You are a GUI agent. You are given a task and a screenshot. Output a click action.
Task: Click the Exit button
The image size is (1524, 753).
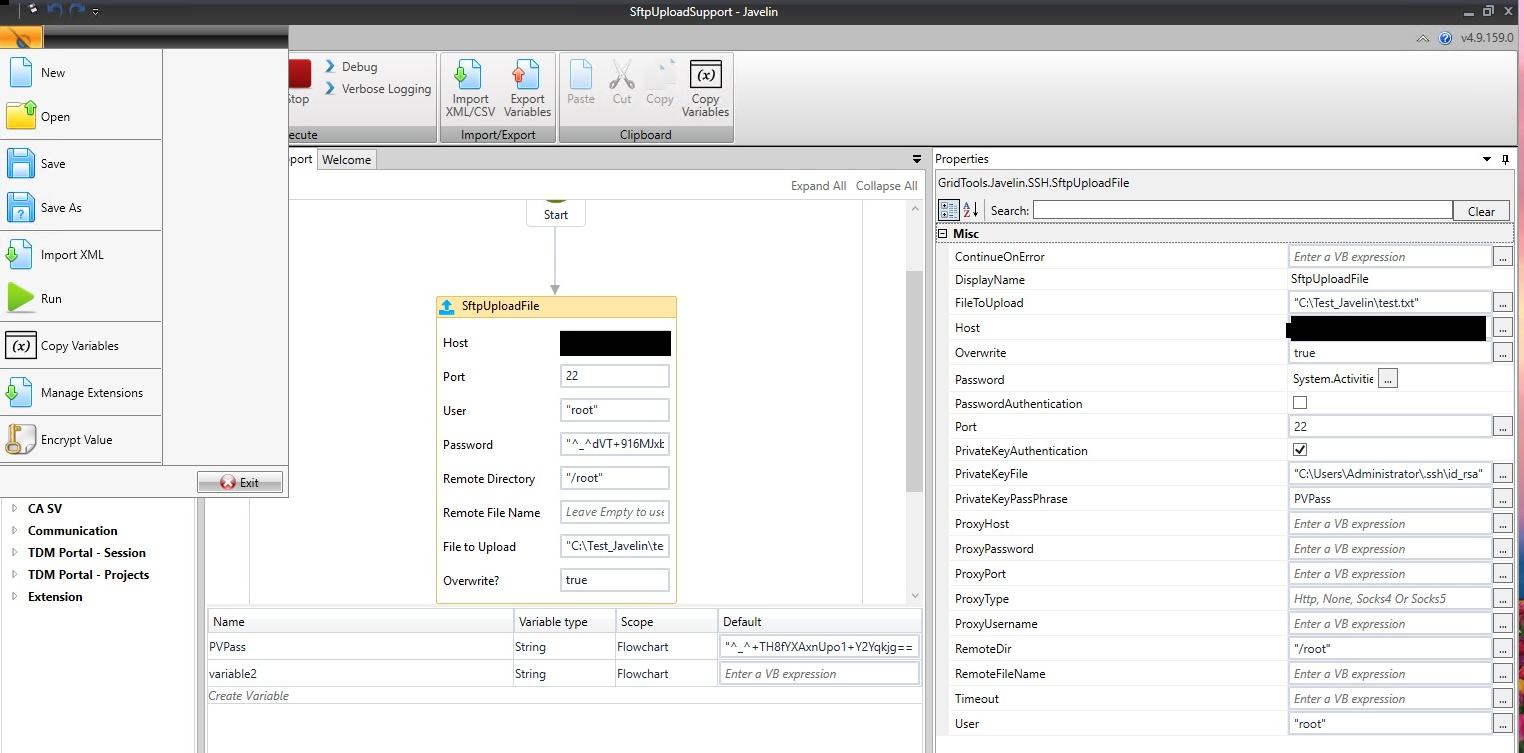tap(240, 482)
